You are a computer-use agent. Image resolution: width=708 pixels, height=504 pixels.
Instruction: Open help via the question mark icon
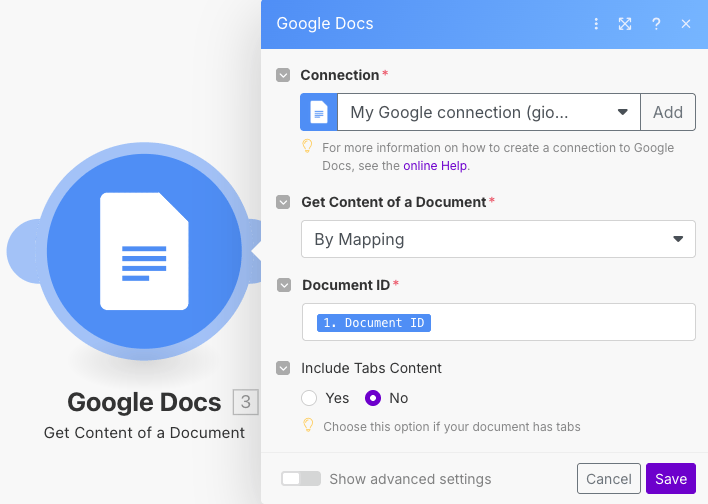pyautogui.click(x=656, y=24)
